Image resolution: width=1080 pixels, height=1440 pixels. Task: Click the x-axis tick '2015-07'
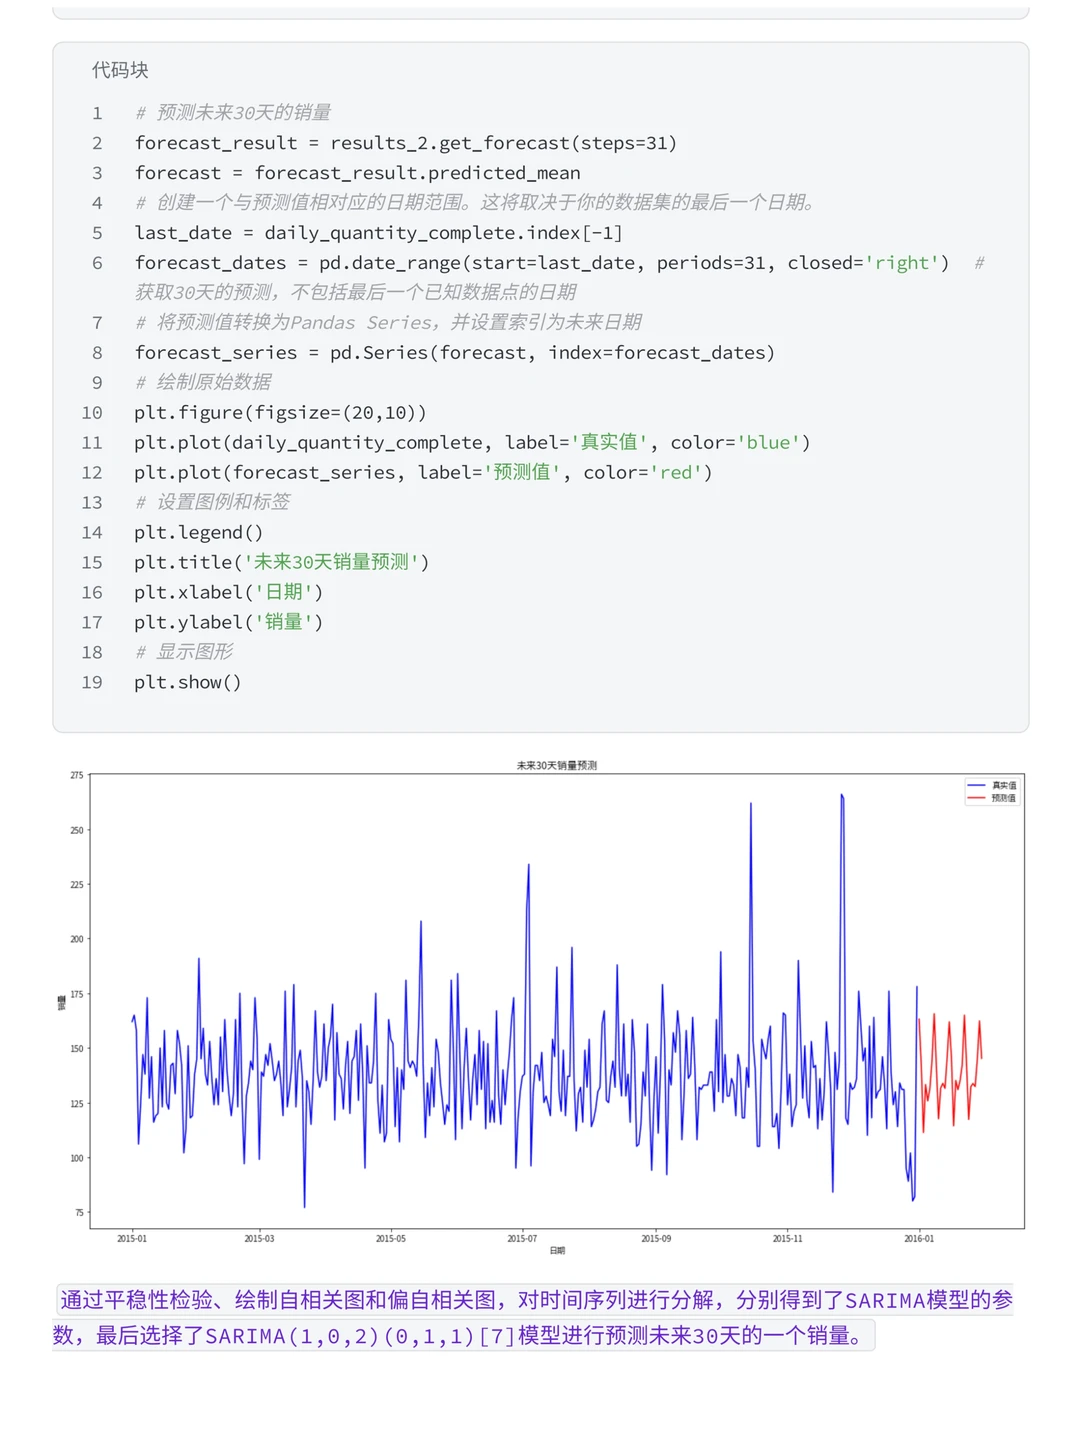click(x=522, y=1239)
